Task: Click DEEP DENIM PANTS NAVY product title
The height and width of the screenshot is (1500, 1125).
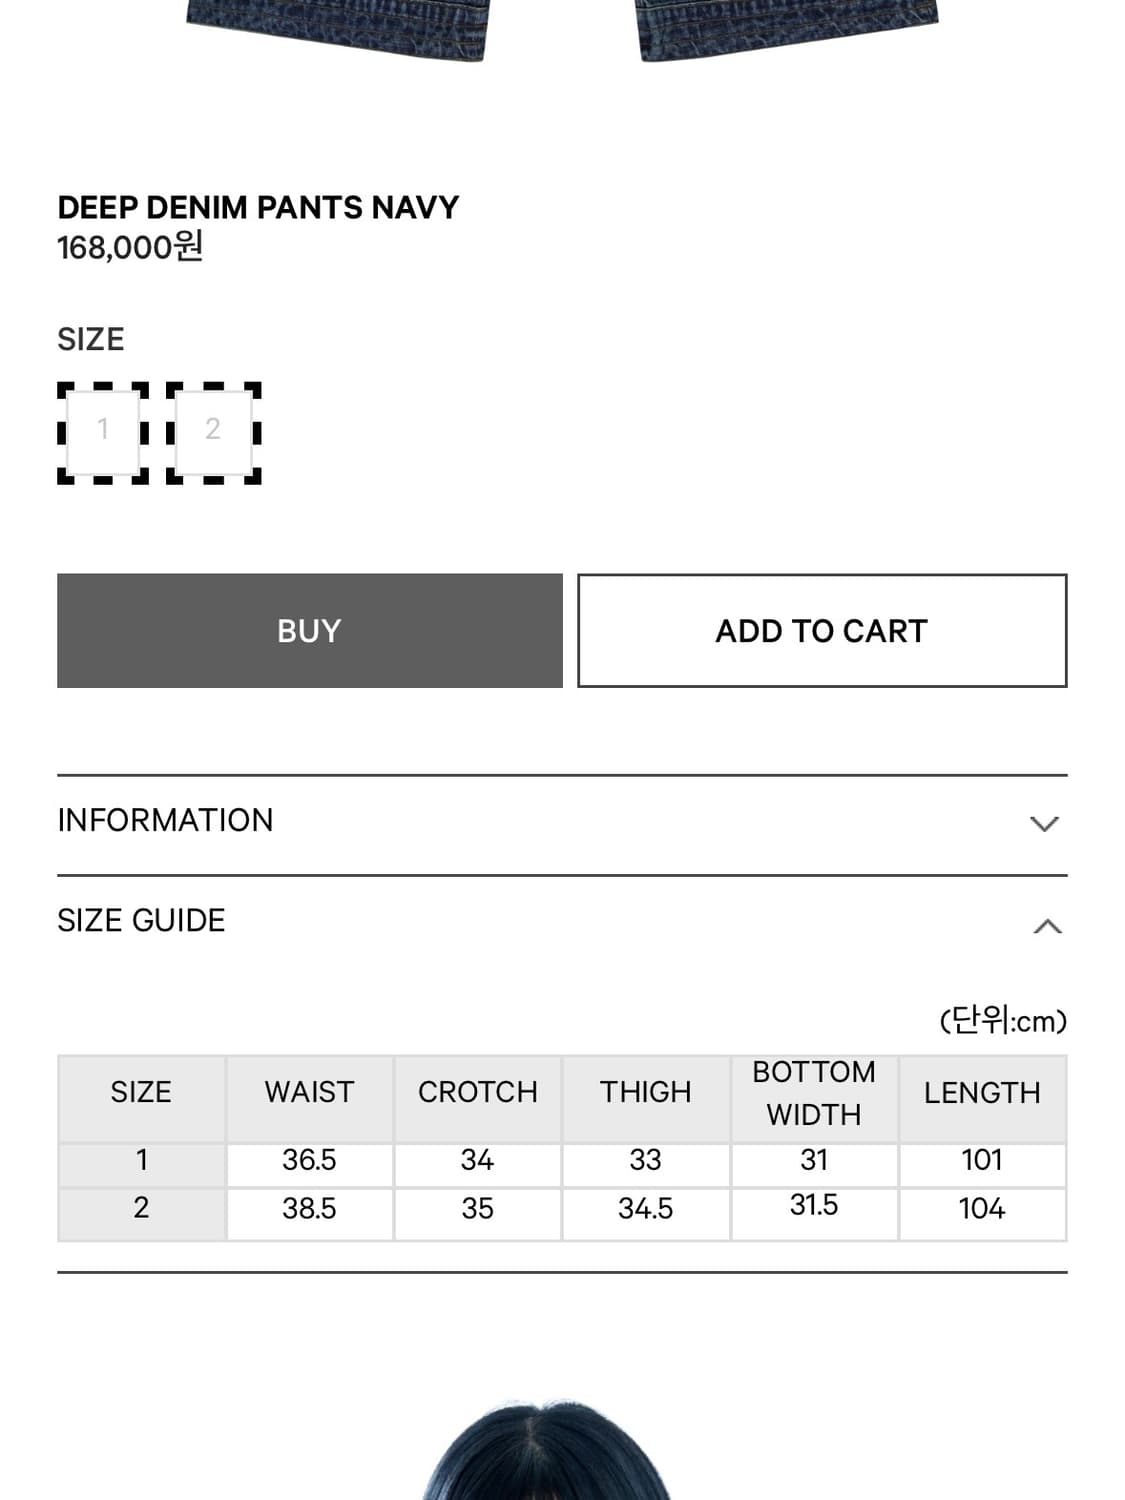Action: (258, 207)
